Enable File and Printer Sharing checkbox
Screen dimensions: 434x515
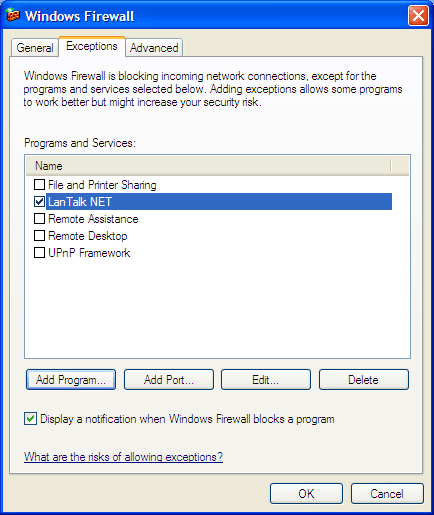pyautogui.click(x=39, y=184)
